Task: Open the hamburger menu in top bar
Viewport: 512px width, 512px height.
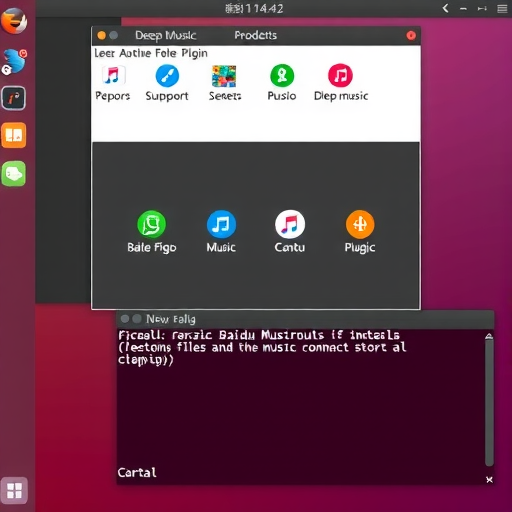Action: [x=502, y=8]
